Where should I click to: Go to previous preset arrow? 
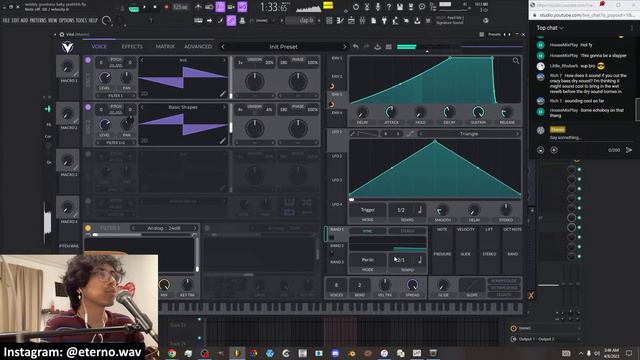tap(223, 47)
